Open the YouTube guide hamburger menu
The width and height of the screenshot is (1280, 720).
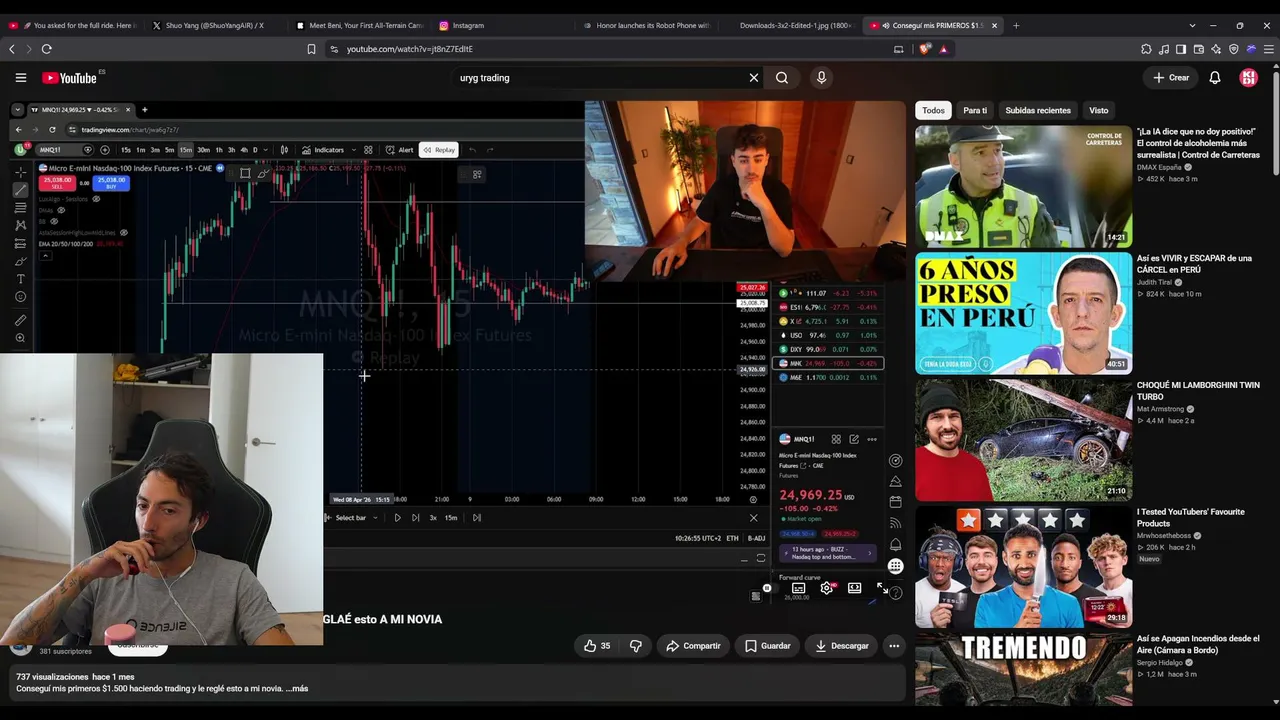coord(20,77)
